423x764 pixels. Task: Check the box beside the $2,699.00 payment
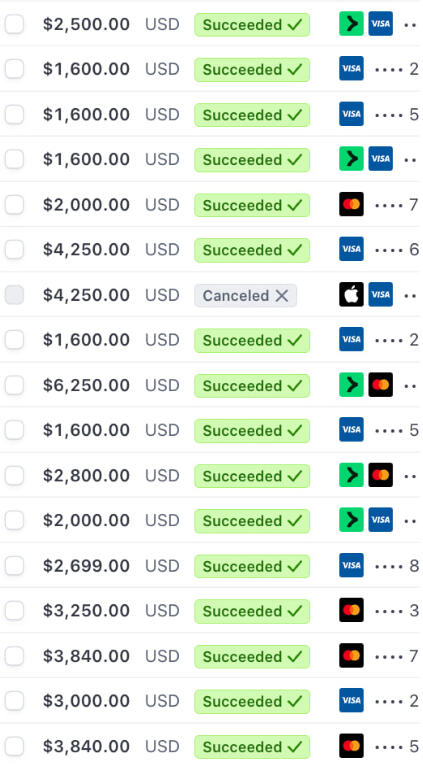[x=14, y=565]
